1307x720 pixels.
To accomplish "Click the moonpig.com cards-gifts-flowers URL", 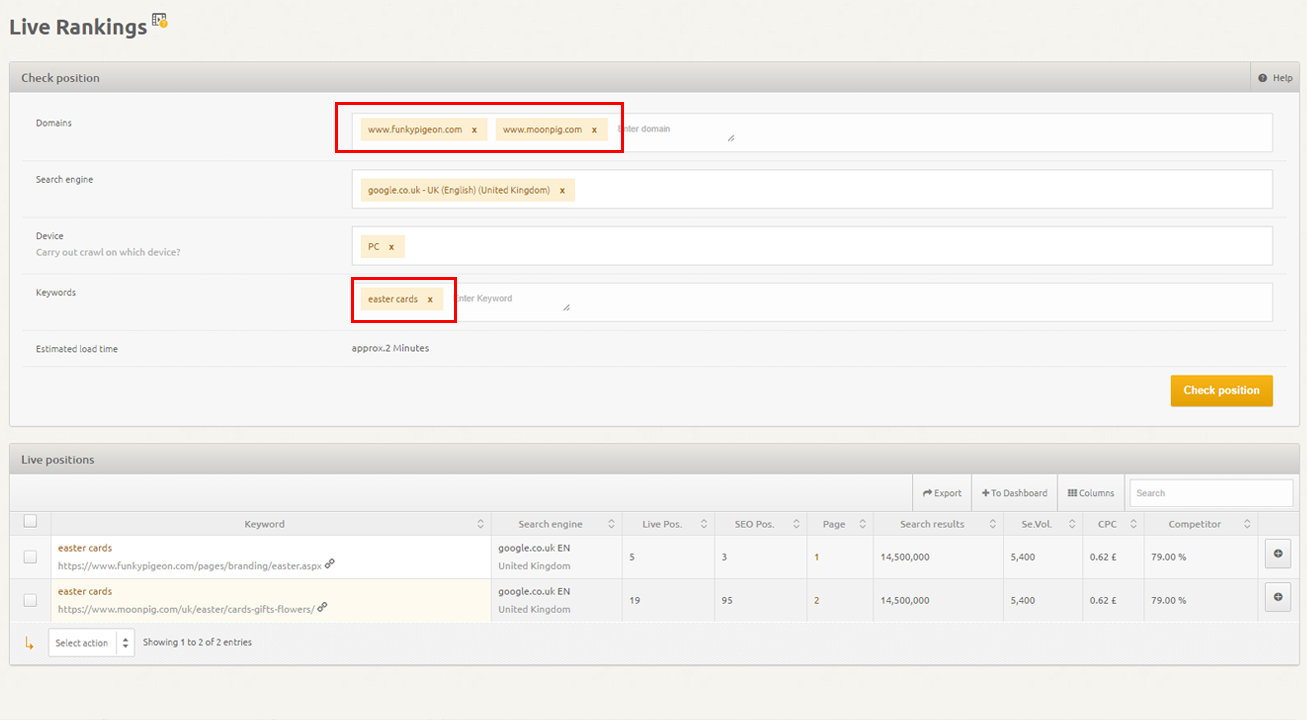I will tap(186, 609).
